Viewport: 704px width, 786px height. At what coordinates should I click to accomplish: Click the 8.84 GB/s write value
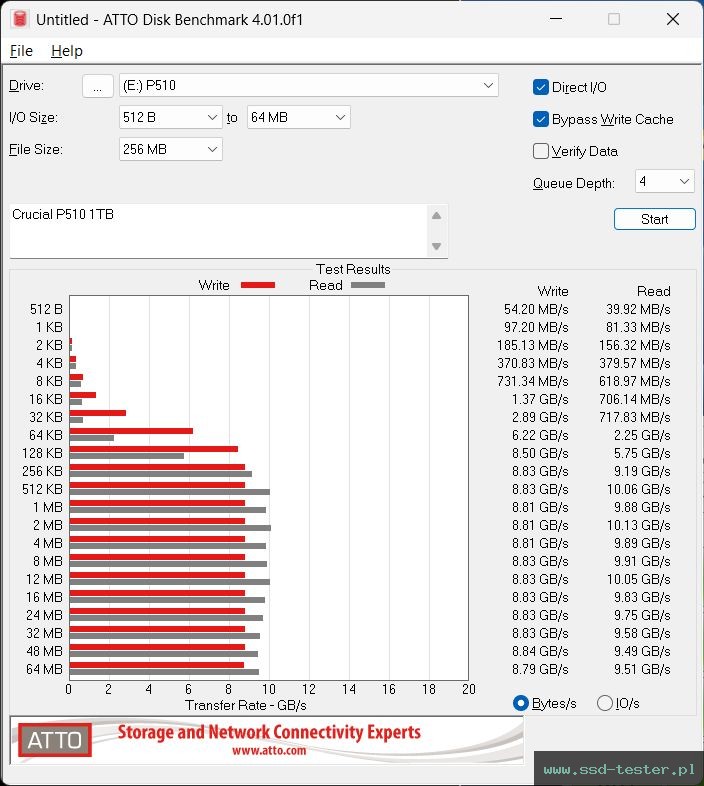click(540, 651)
